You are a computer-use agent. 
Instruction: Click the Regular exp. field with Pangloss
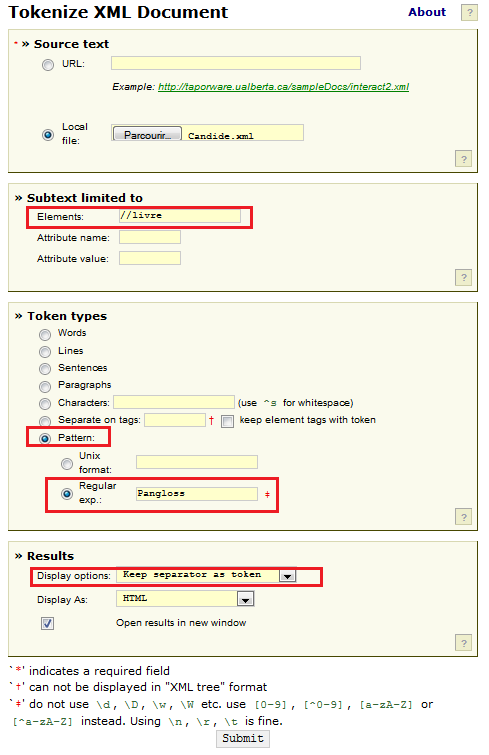pos(197,494)
